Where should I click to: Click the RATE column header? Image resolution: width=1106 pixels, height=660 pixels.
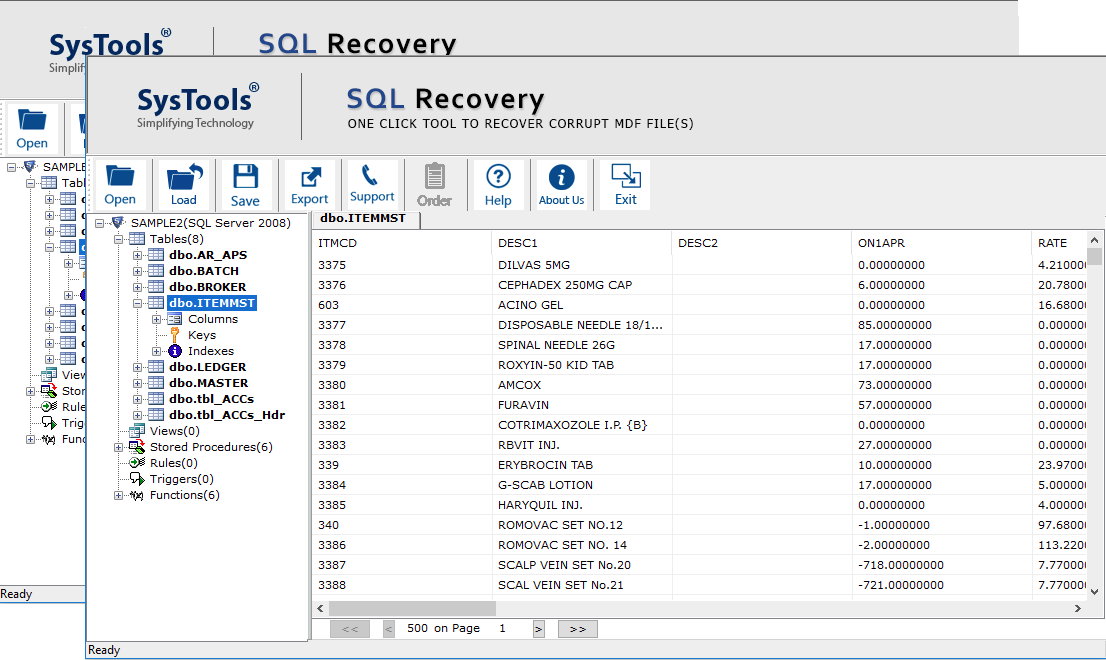pos(1059,243)
